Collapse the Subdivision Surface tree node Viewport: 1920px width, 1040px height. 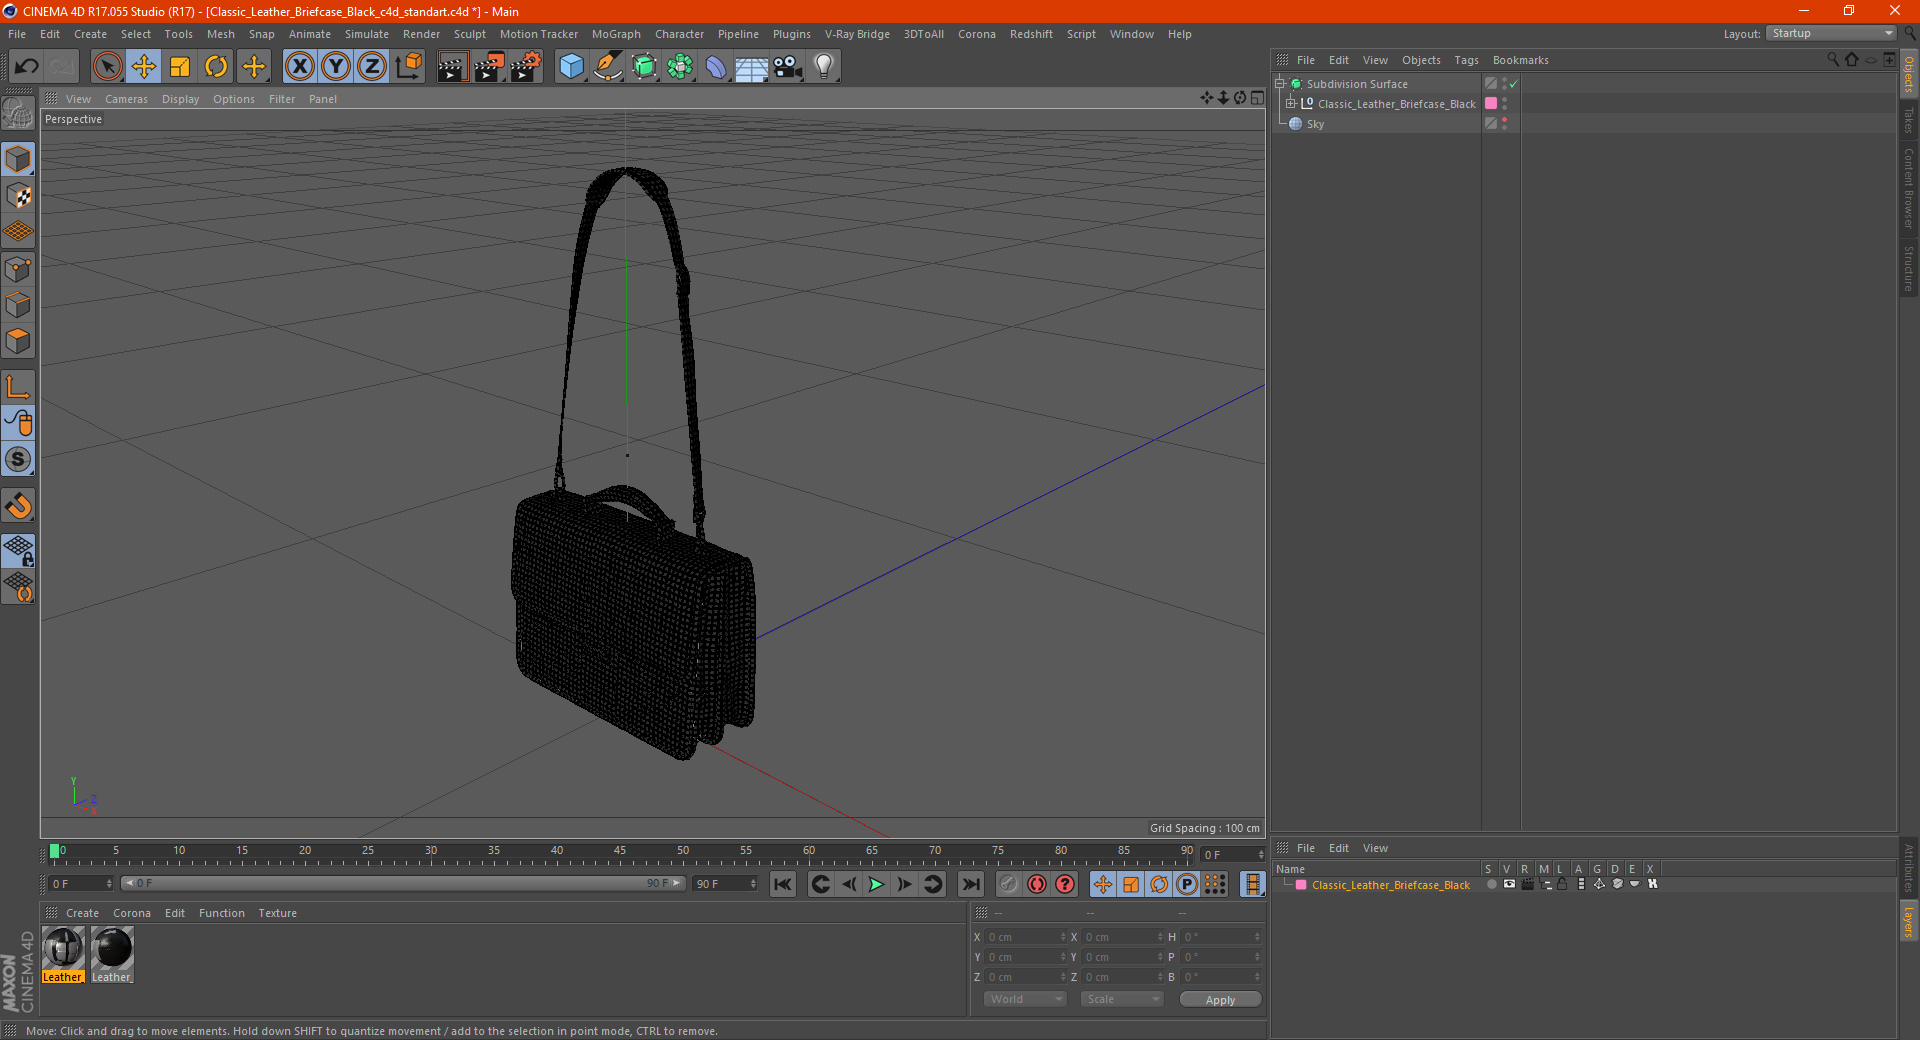(x=1279, y=84)
